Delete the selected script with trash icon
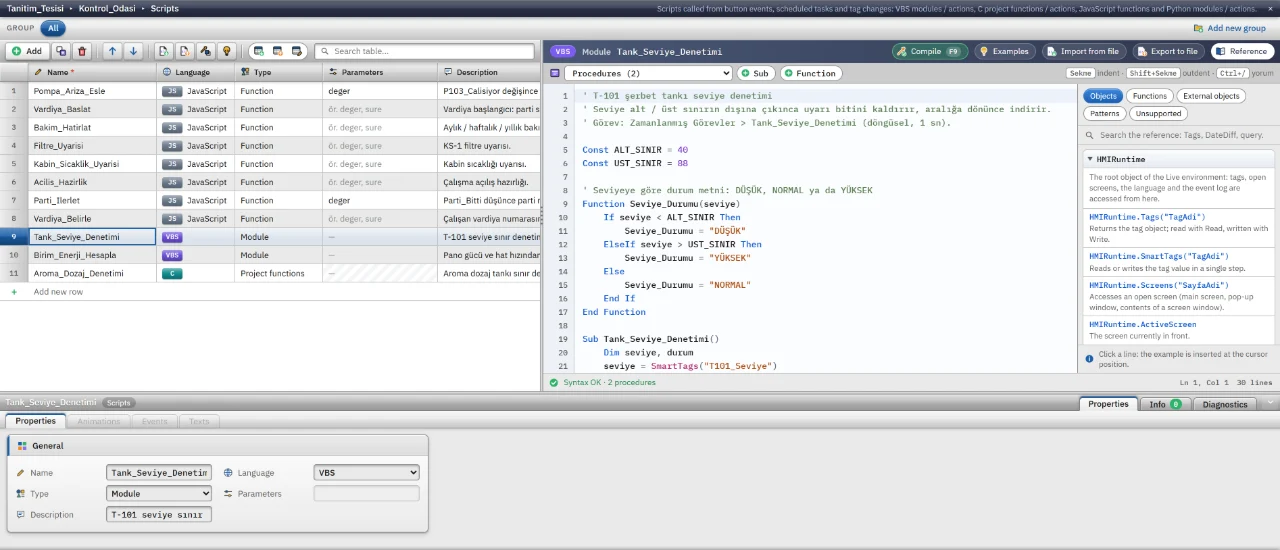The height and width of the screenshot is (550, 1280). pos(82,51)
